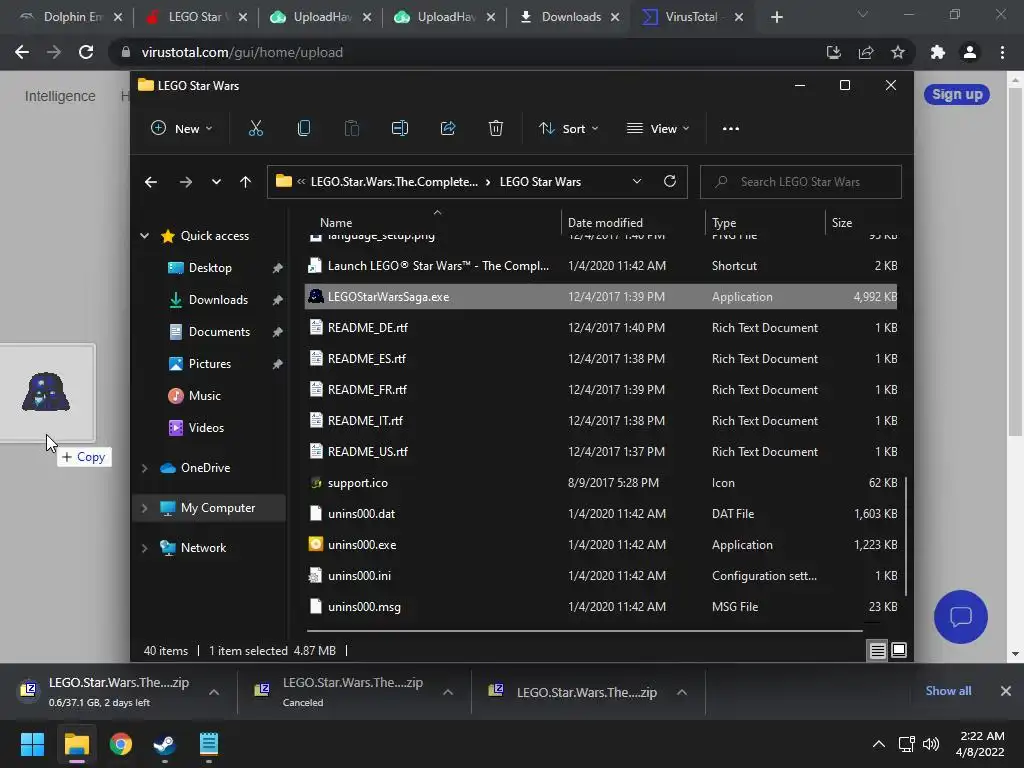Open Google Chrome from the taskbar

click(x=120, y=744)
